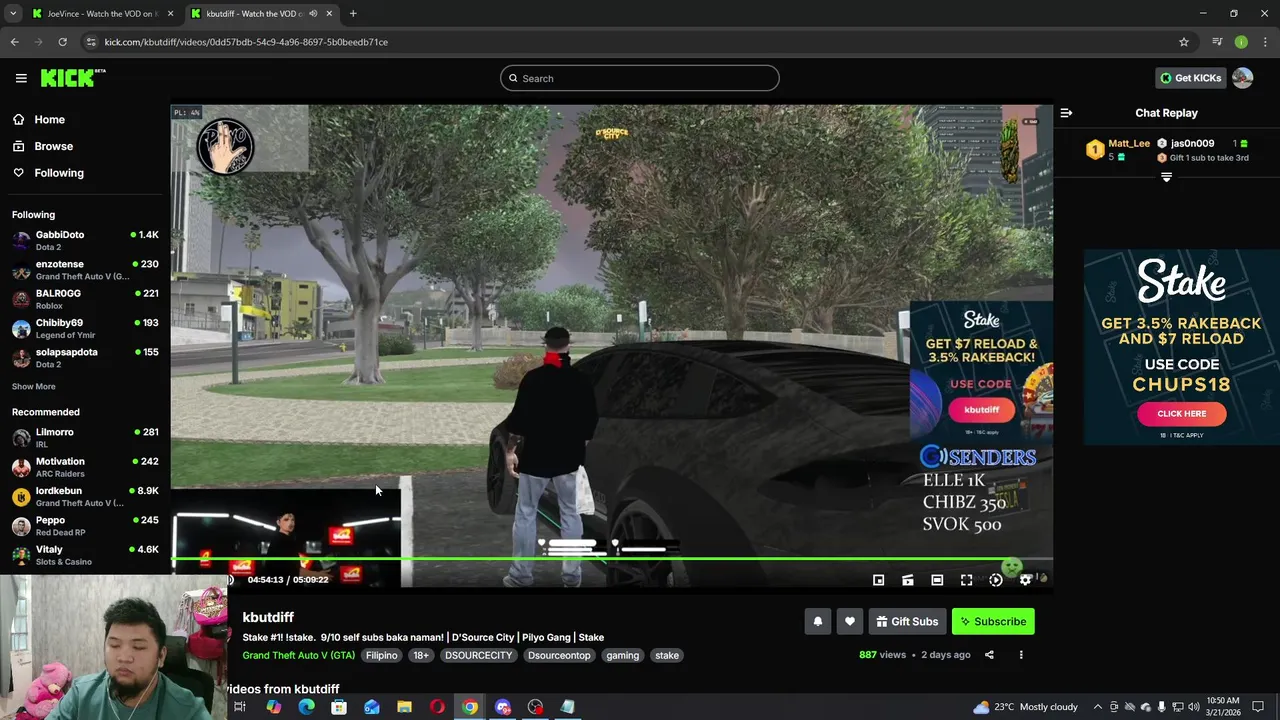The width and height of the screenshot is (1280, 720).
Task: Select the stake tag
Action: [x=667, y=655]
